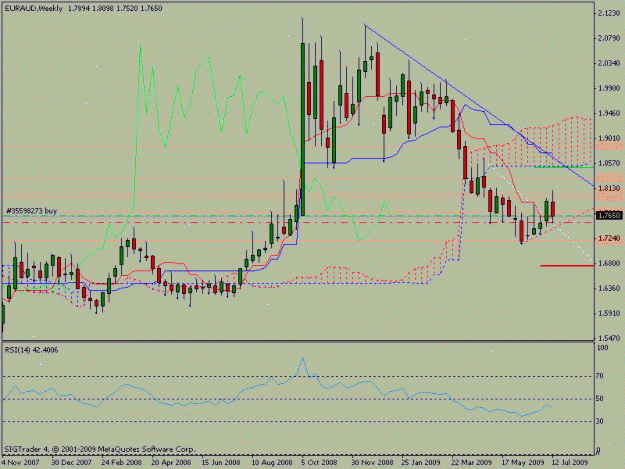Screen dimensions: 625x469
Task: Click the current price tag 1.7650
Action: (609, 215)
